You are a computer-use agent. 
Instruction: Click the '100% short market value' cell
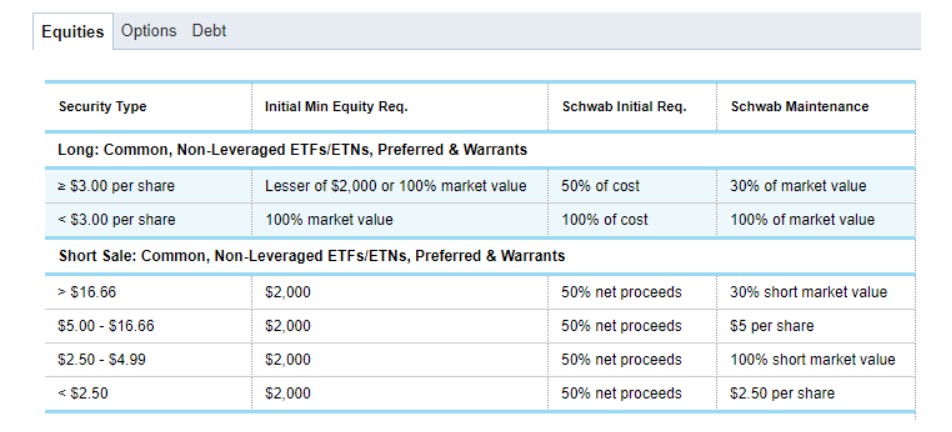click(813, 359)
